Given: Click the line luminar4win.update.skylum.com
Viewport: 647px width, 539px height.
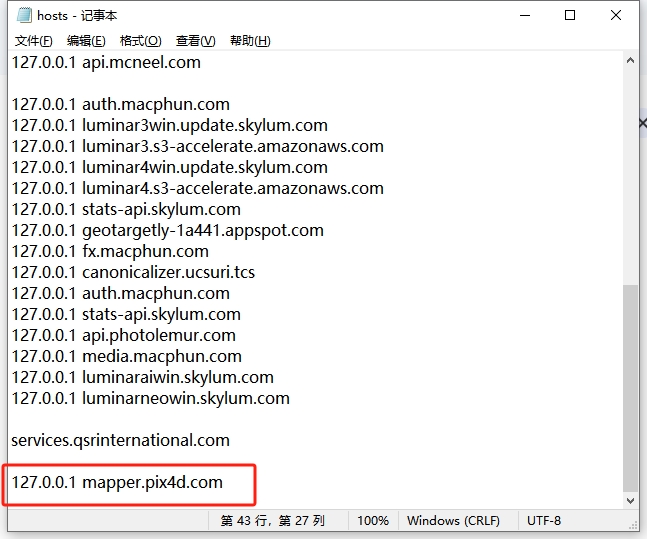Looking at the screenshot, I should click(170, 168).
